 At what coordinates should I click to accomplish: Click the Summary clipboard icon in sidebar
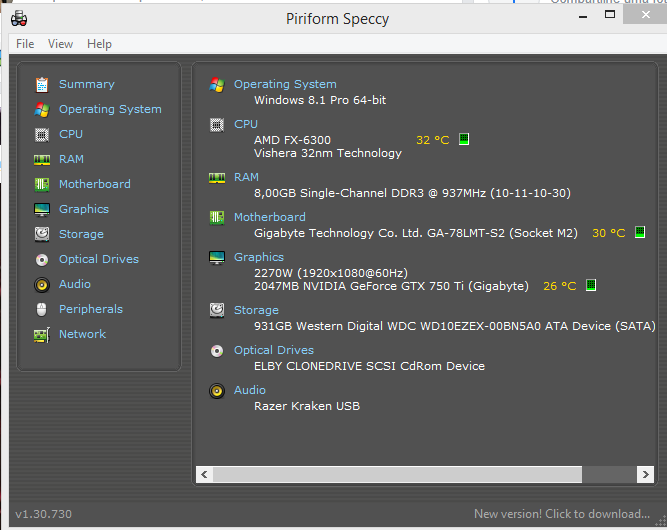point(42,85)
